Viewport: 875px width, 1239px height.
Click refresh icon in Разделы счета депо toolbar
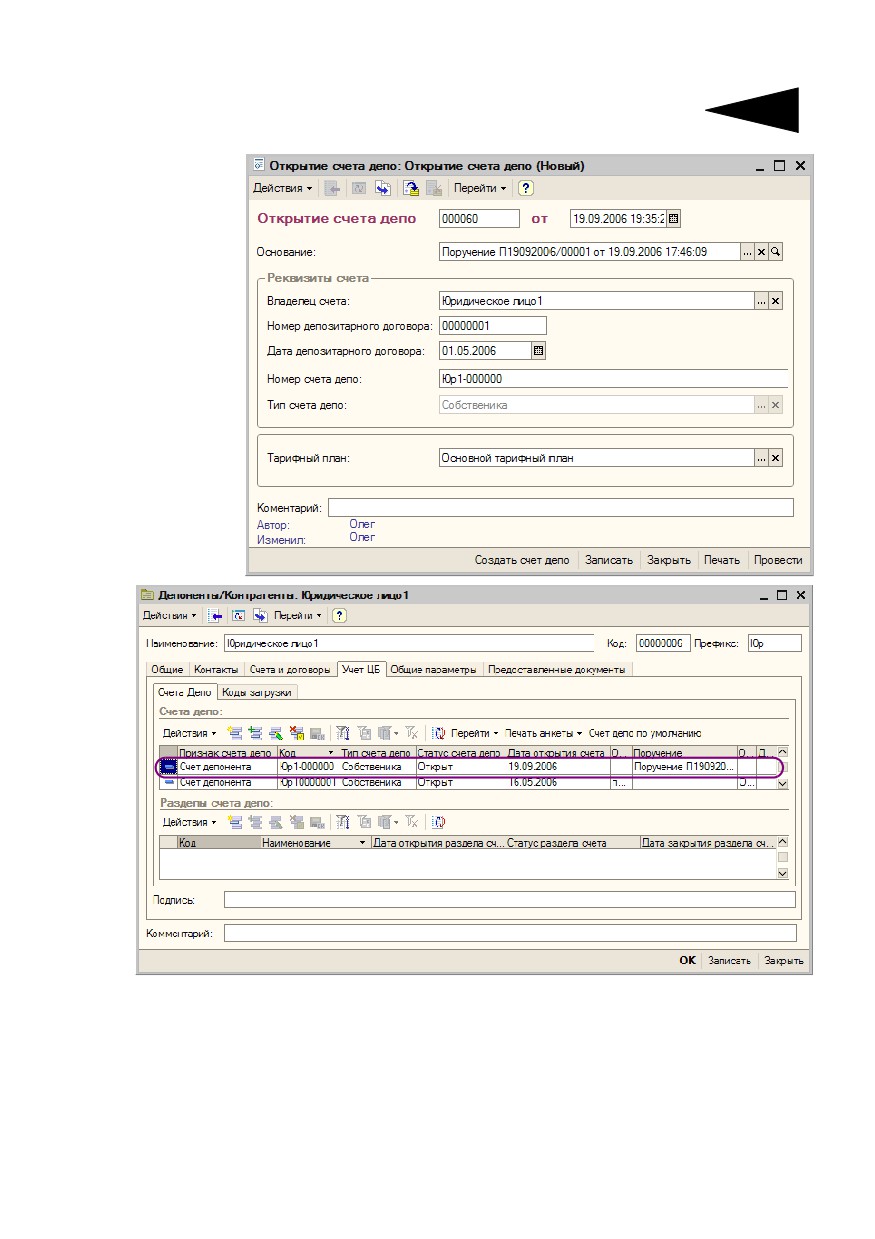coord(439,822)
